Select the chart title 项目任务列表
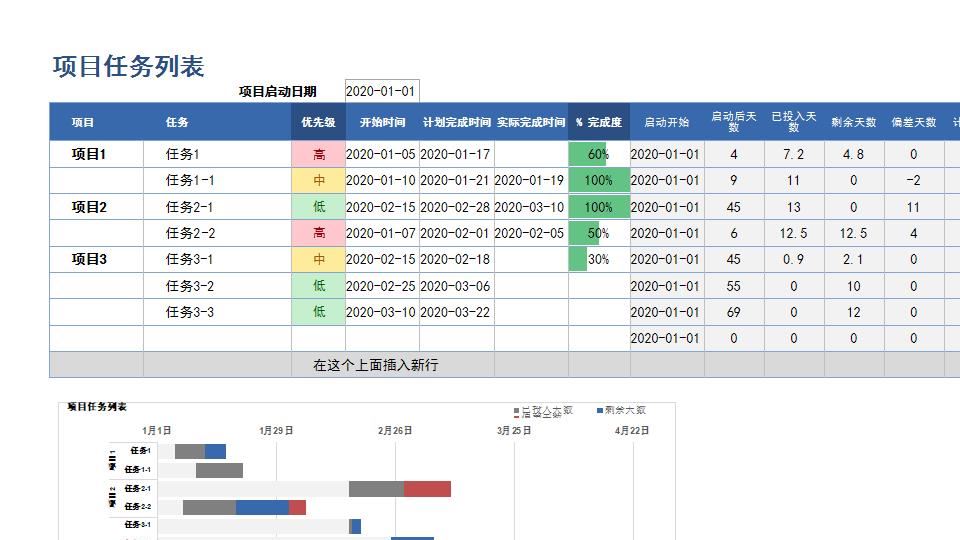 [x=97, y=407]
